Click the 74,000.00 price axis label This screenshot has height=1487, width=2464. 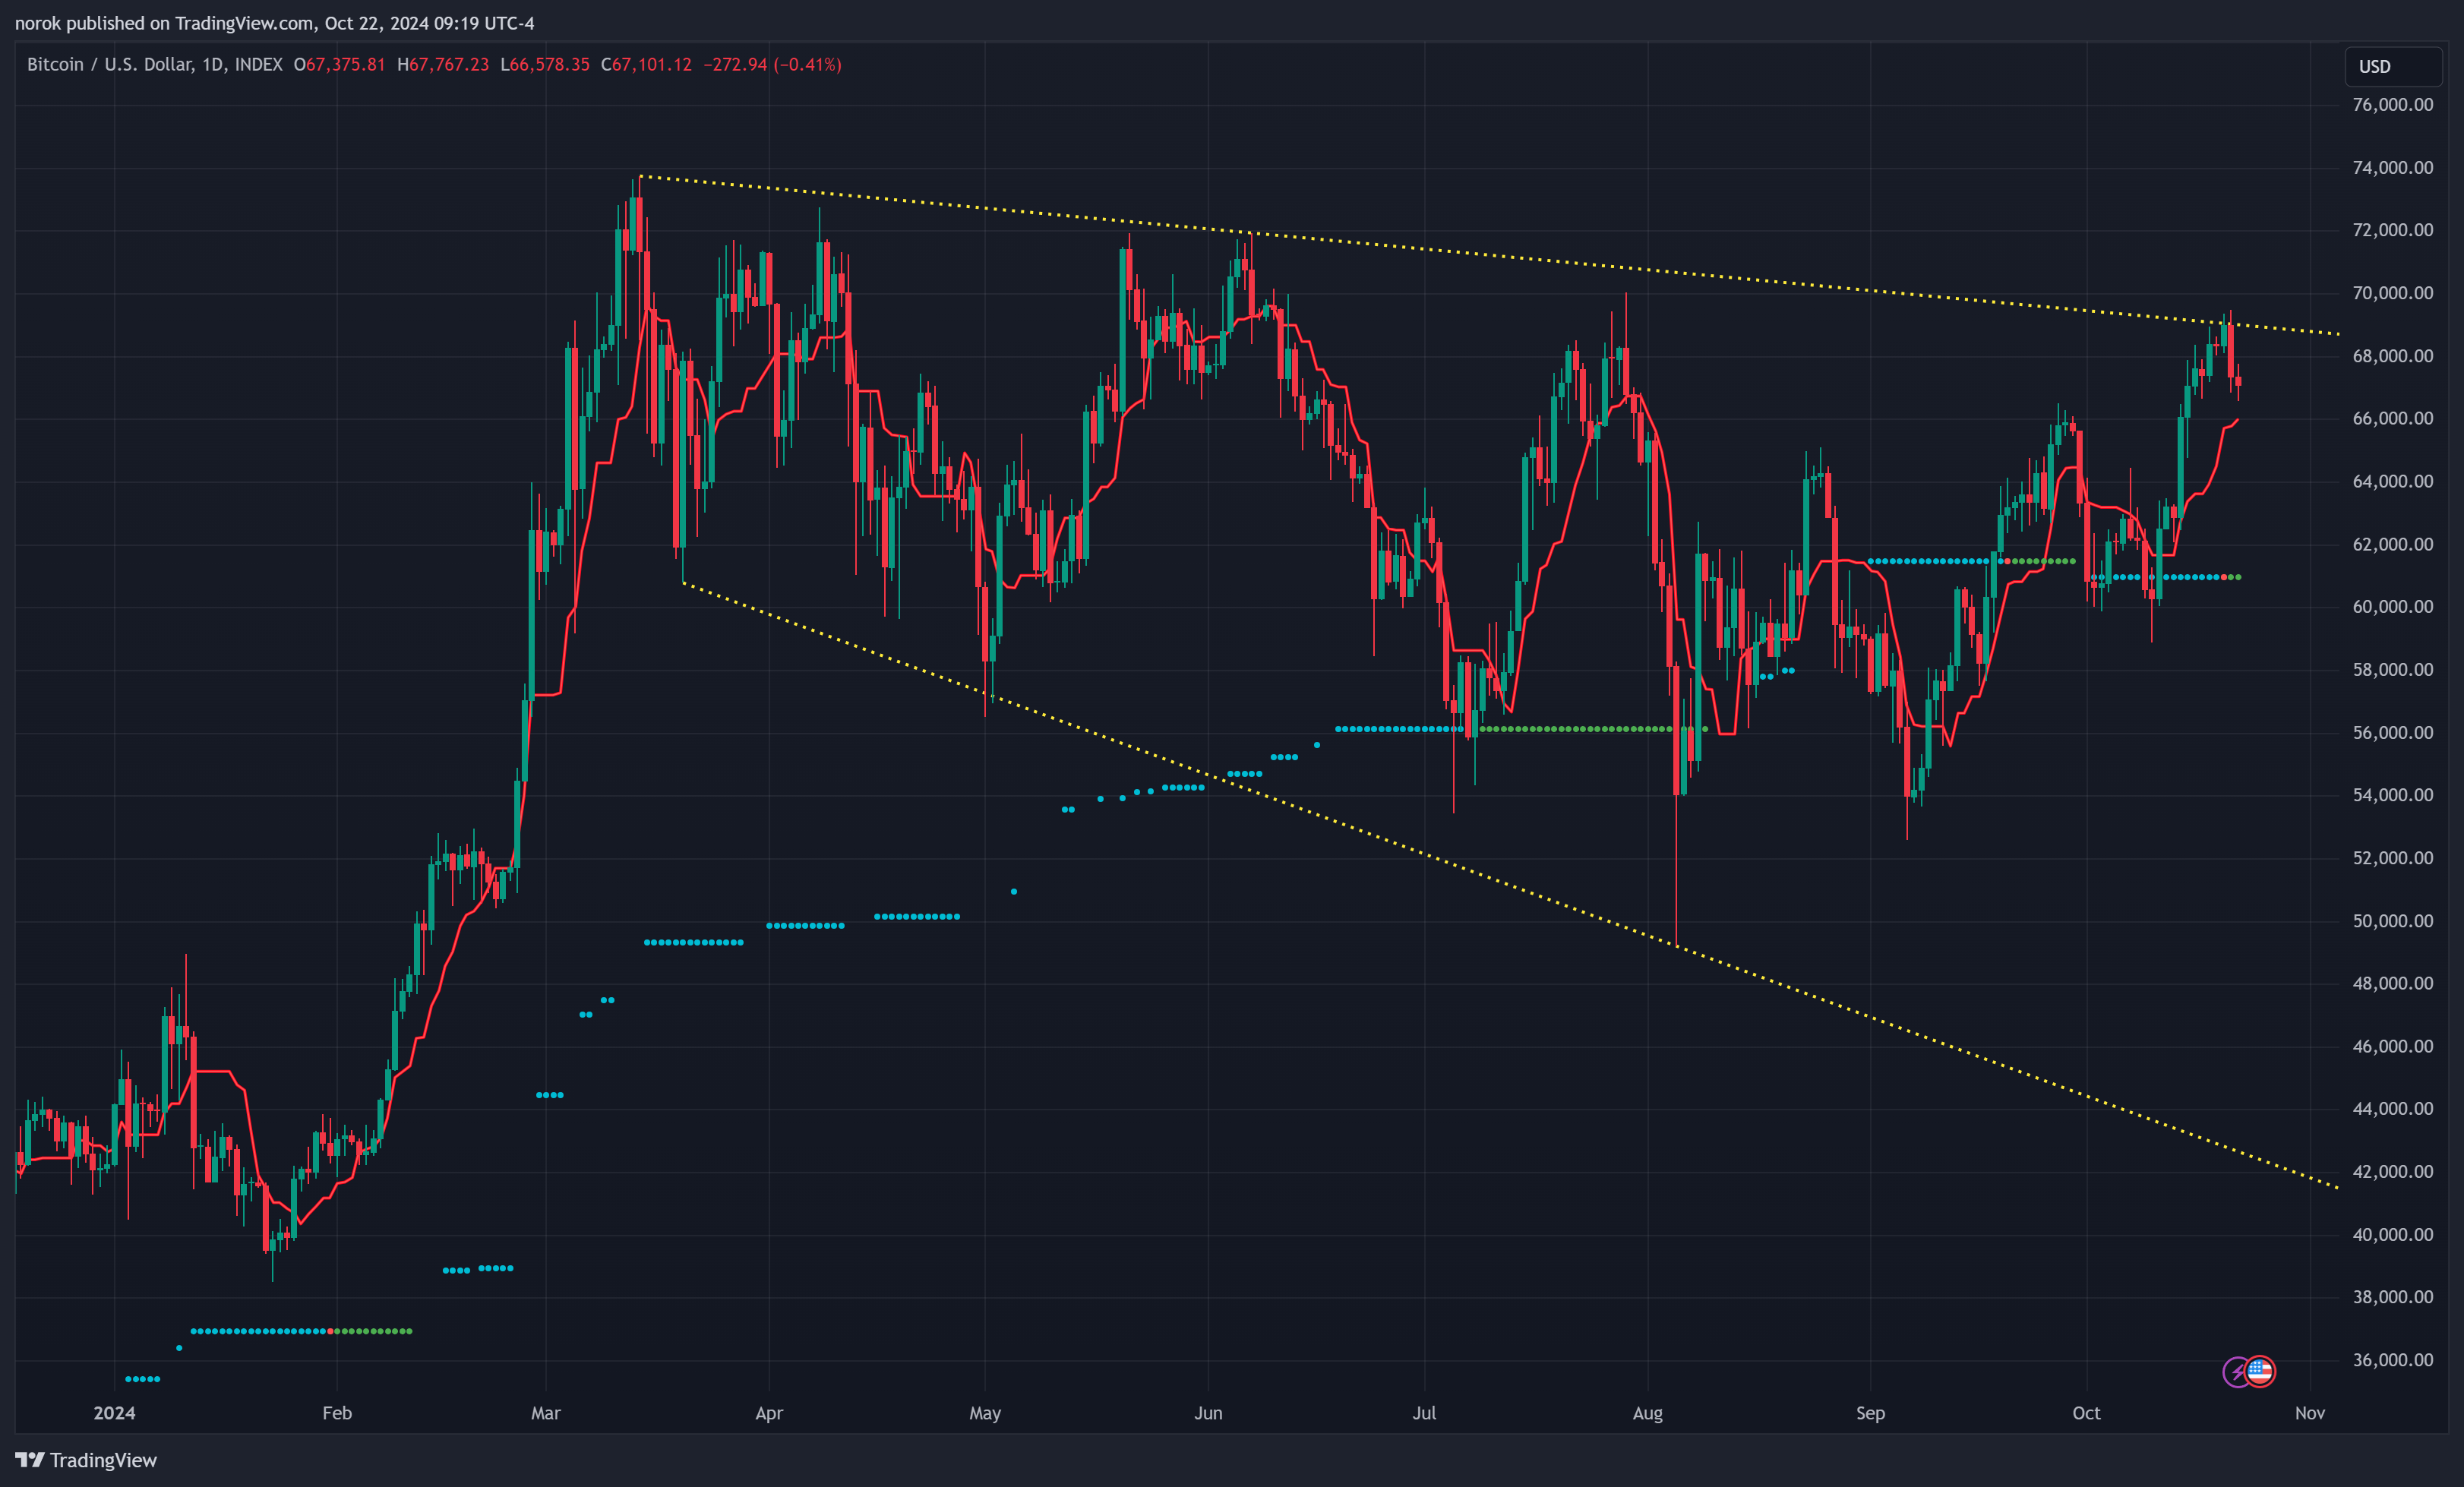coord(2393,168)
